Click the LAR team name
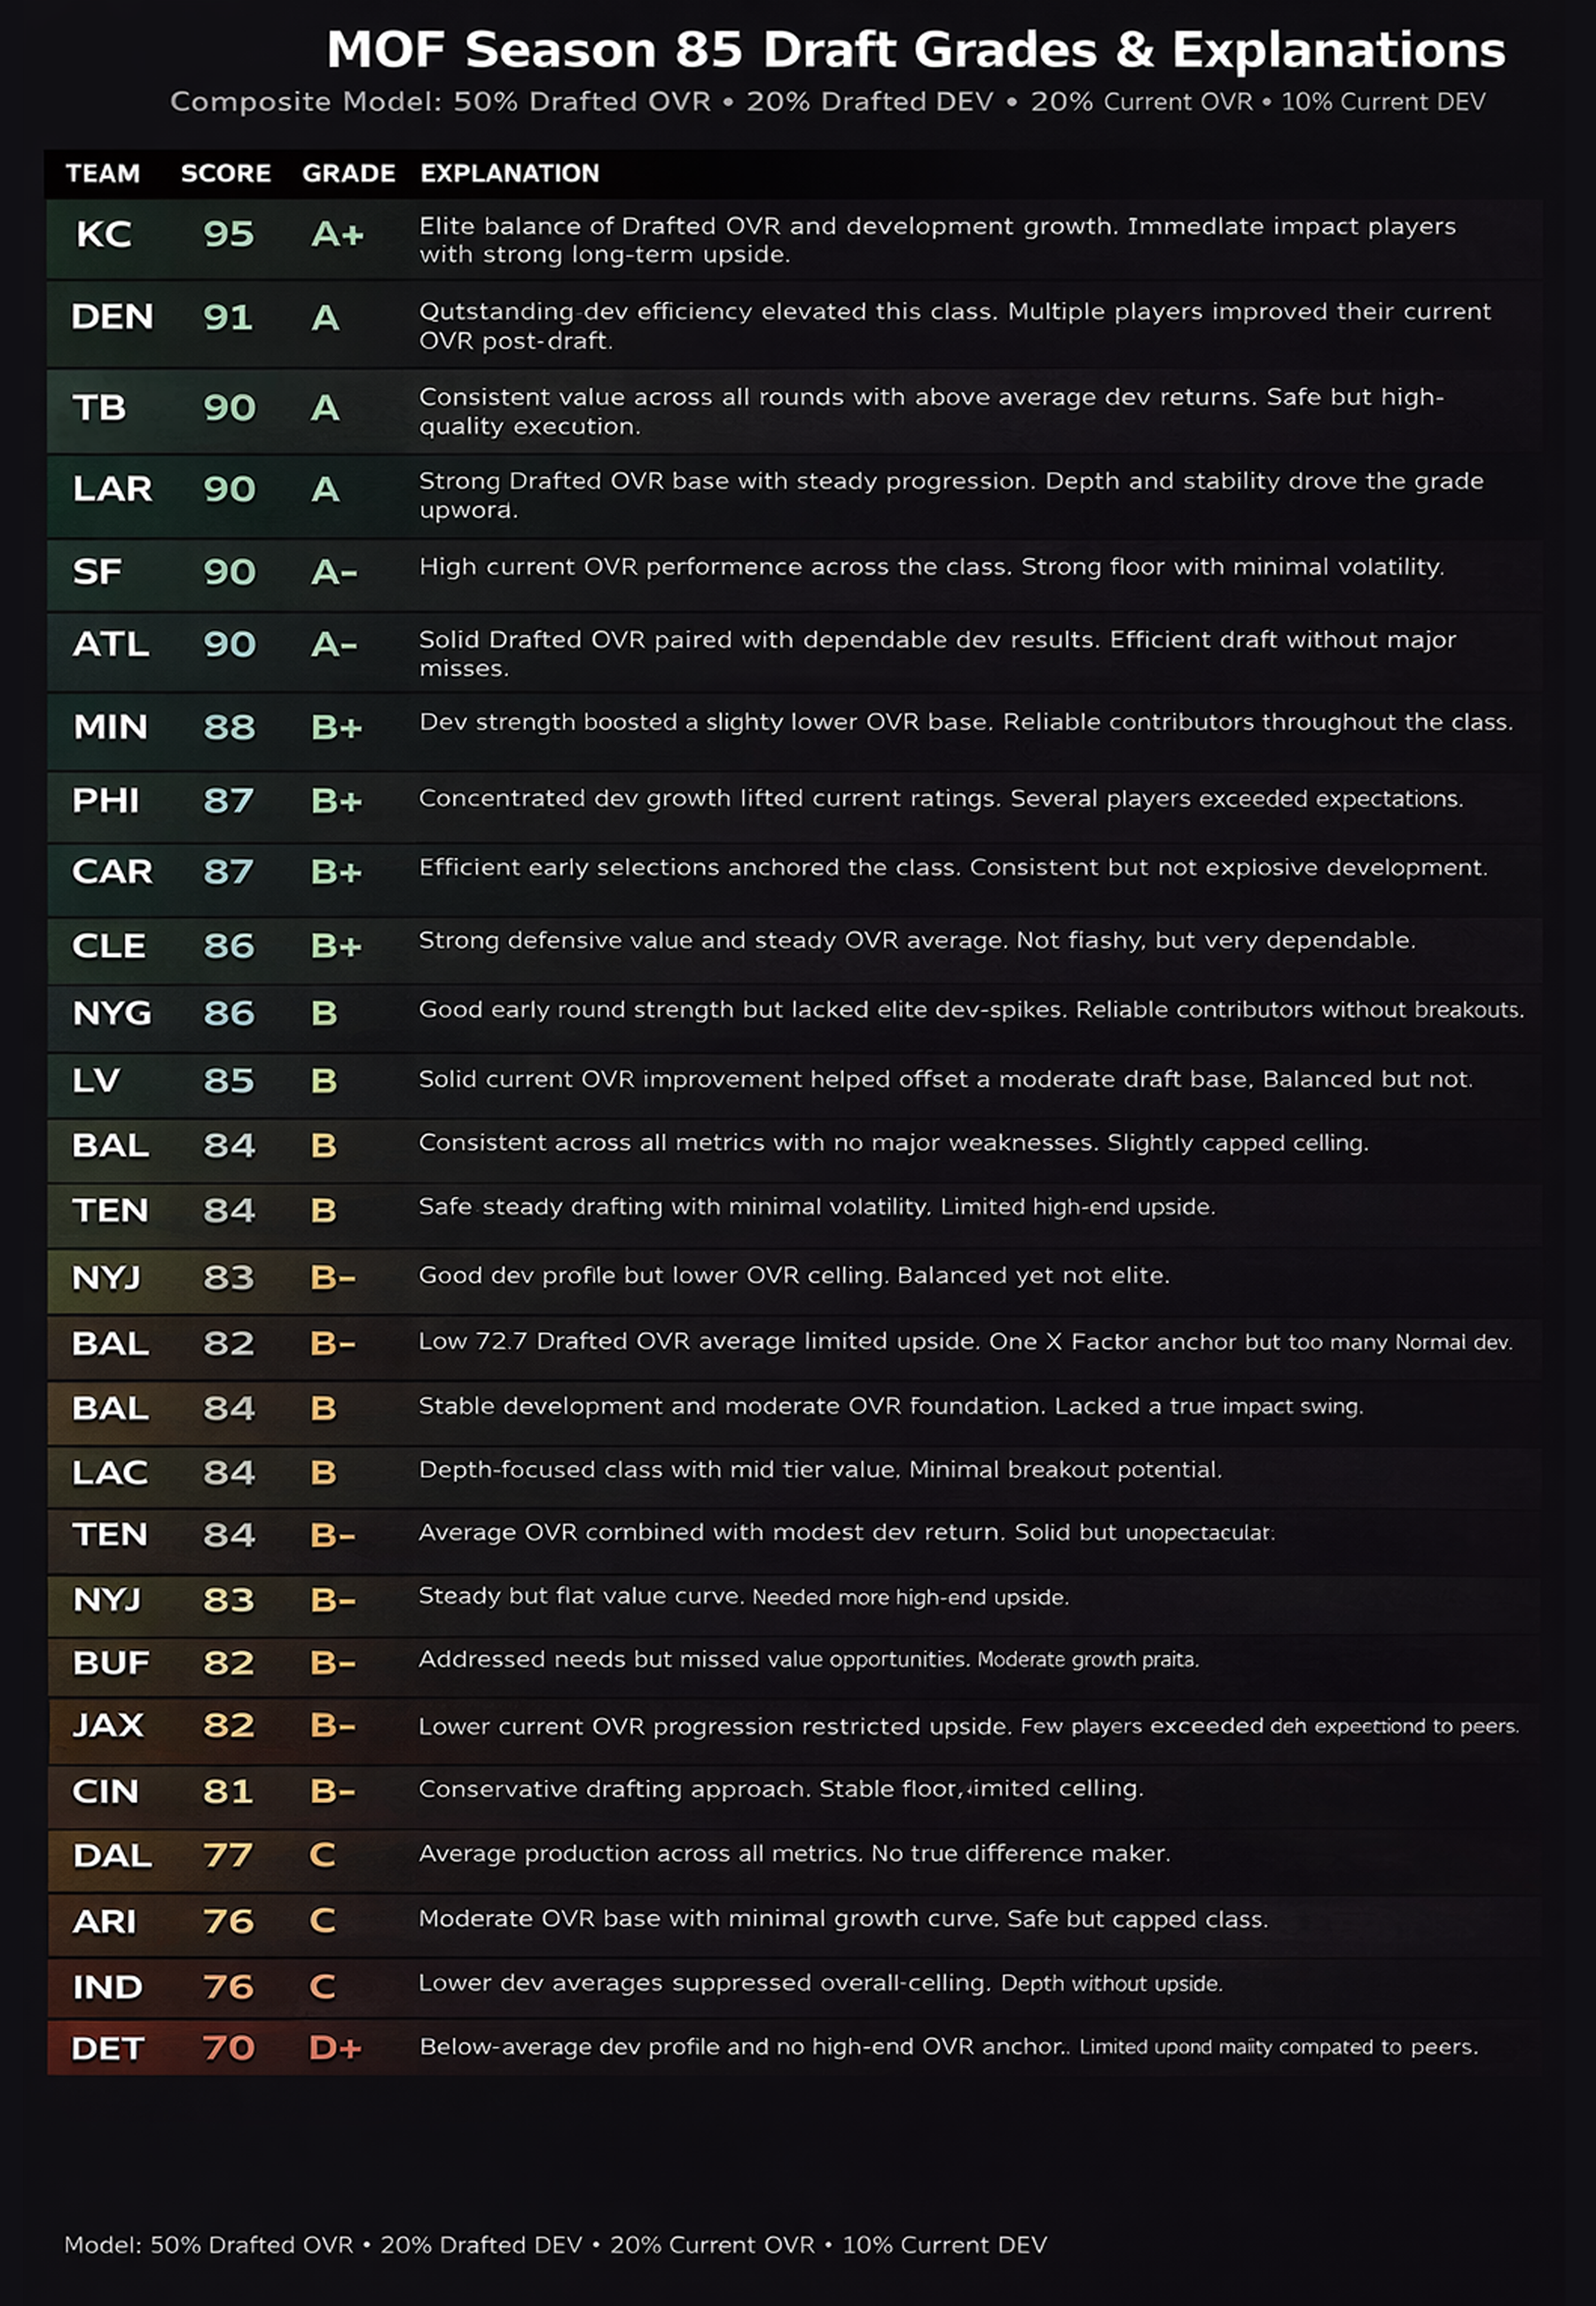This screenshot has width=1596, height=2306. point(112,489)
